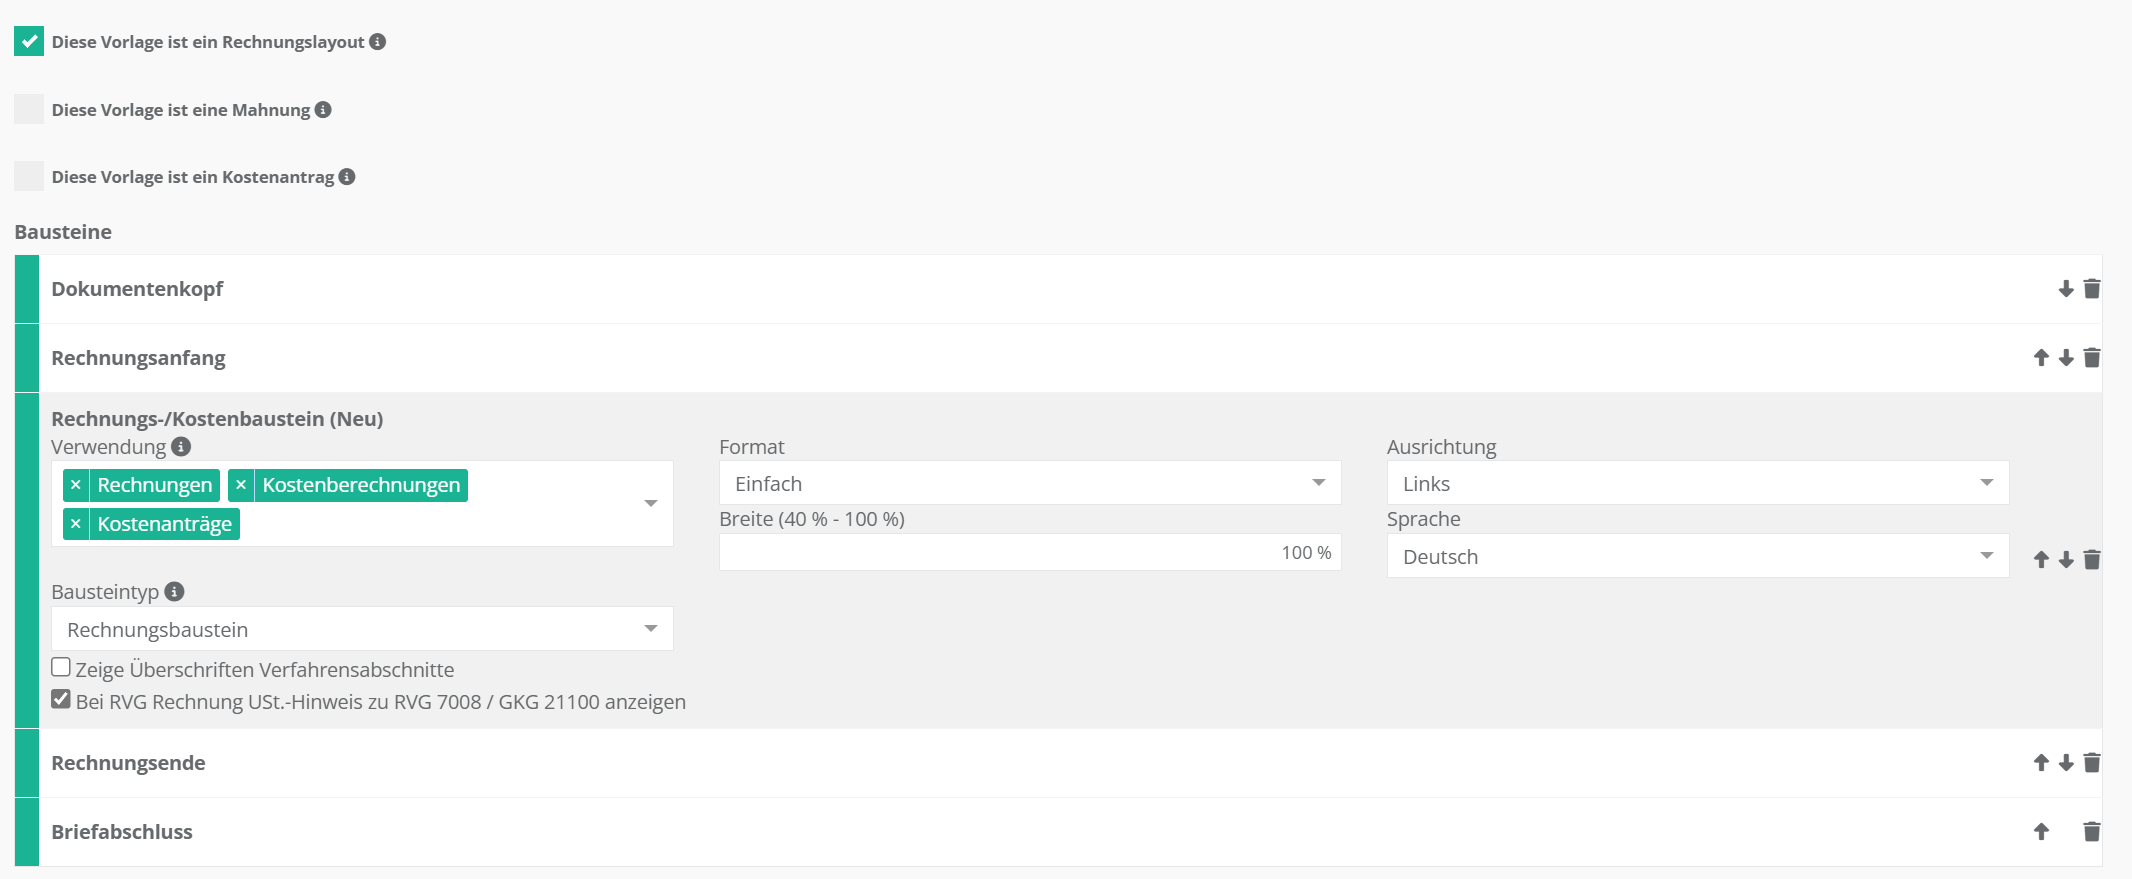Delete the Dokumentenkopf block via trash icon
The height and width of the screenshot is (879, 2132).
pos(2091,289)
